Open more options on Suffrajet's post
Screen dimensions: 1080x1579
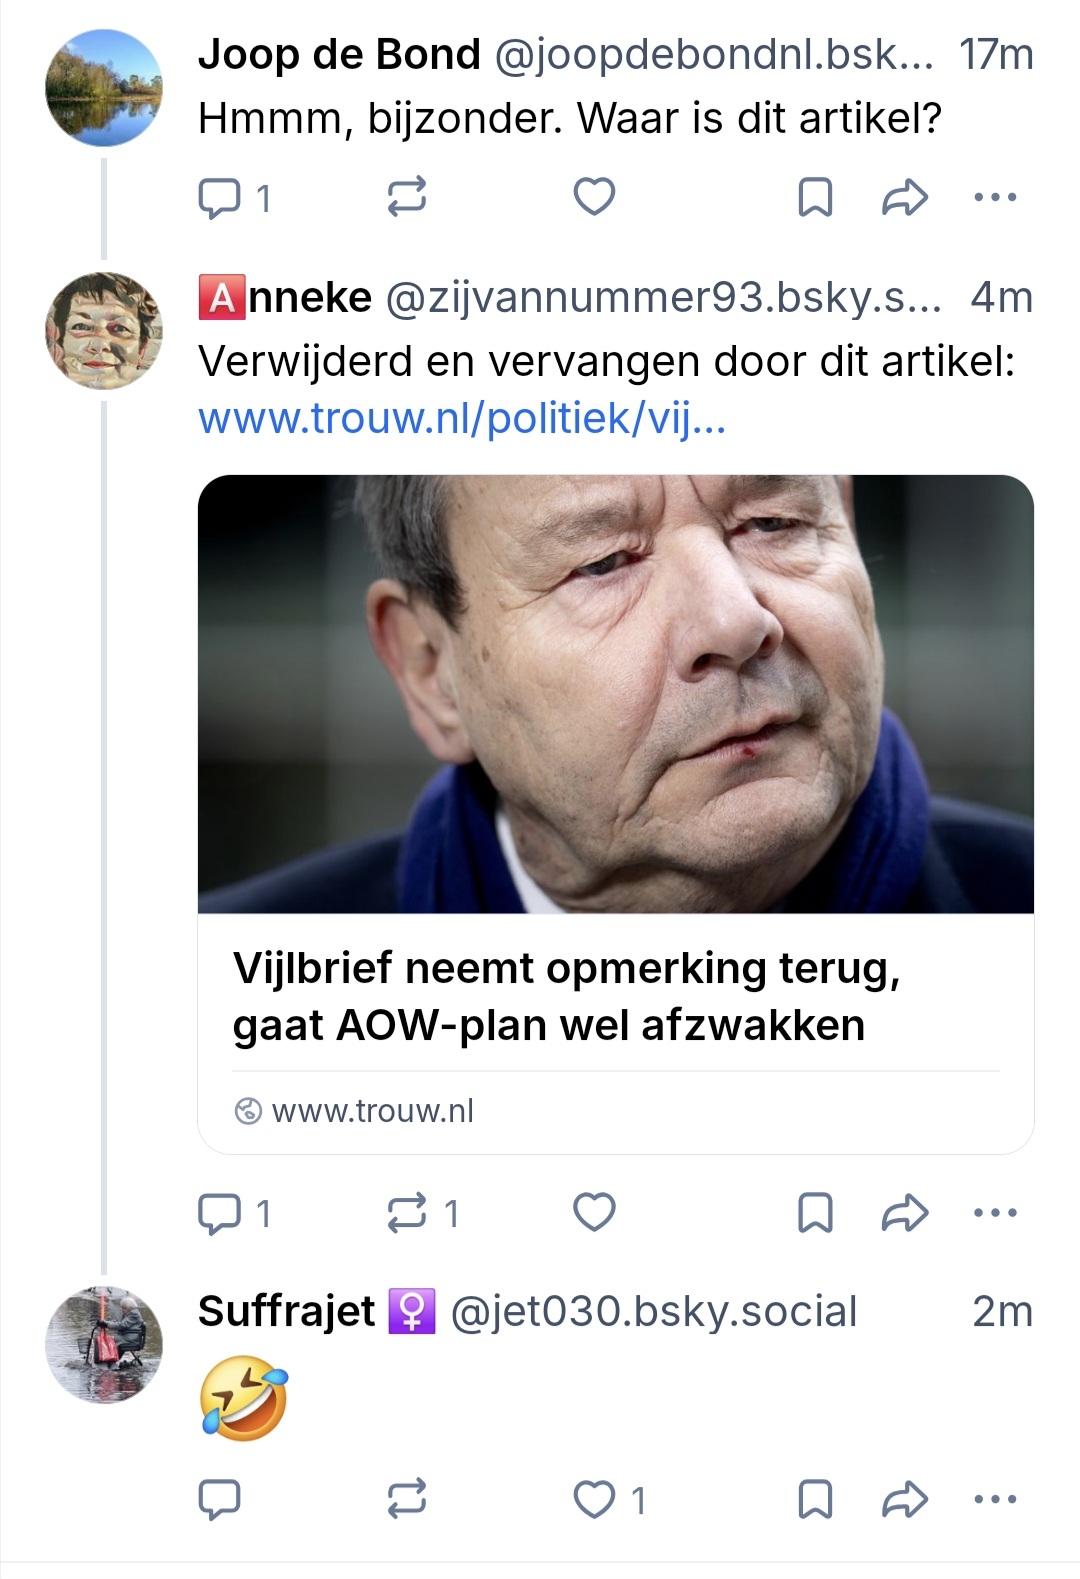[x=995, y=1499]
